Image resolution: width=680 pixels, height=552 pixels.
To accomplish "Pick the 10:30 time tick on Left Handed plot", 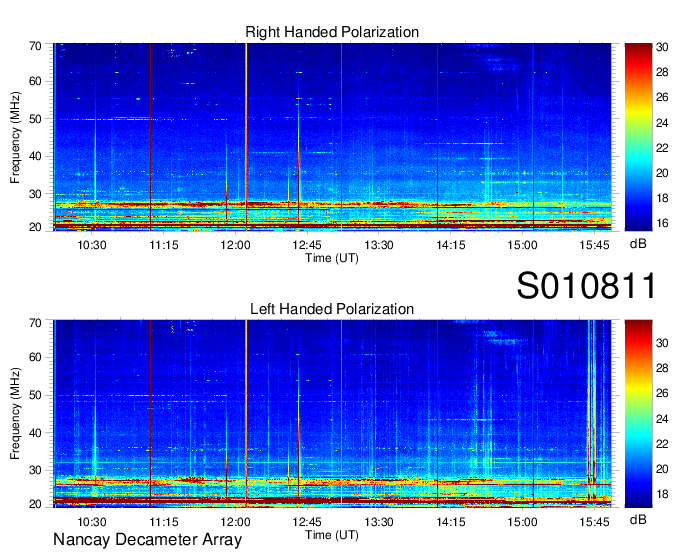I will pos(92,522).
